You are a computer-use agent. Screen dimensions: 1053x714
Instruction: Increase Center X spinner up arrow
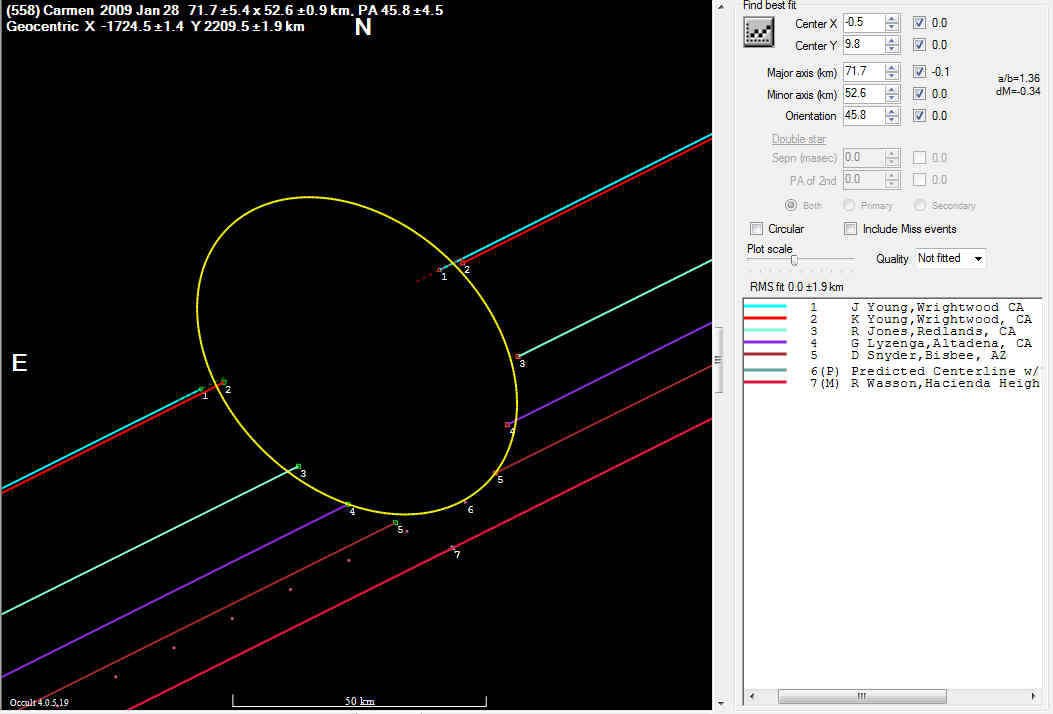point(892,19)
